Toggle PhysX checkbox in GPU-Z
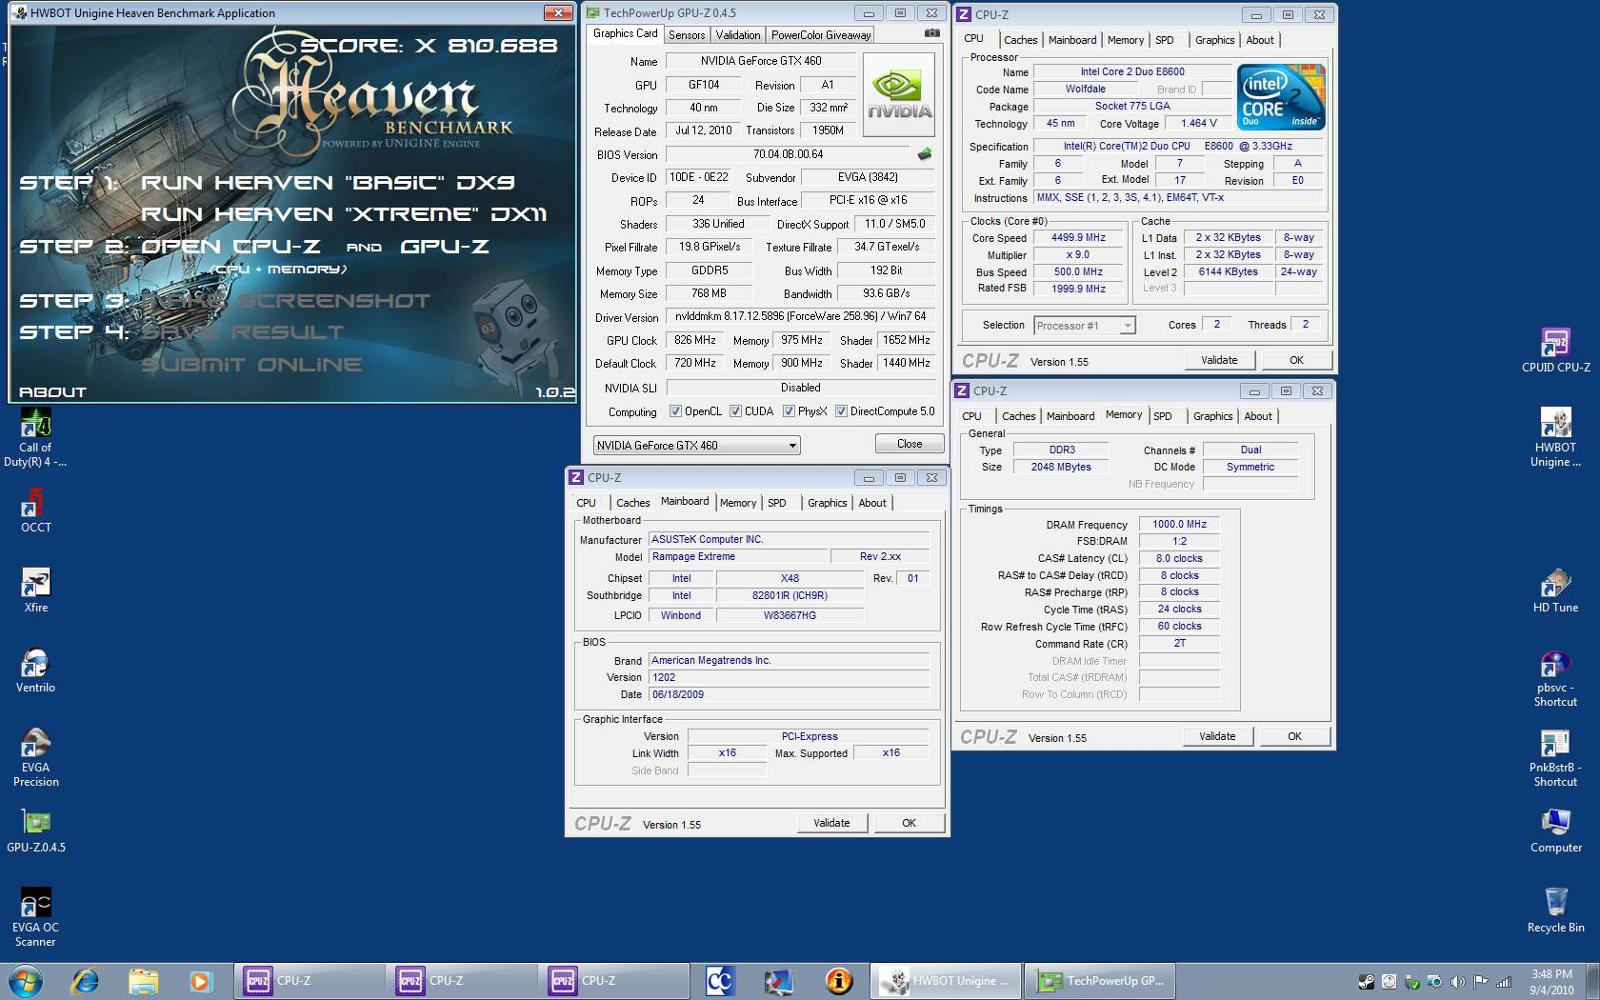The height and width of the screenshot is (1000, 1600). [x=788, y=411]
